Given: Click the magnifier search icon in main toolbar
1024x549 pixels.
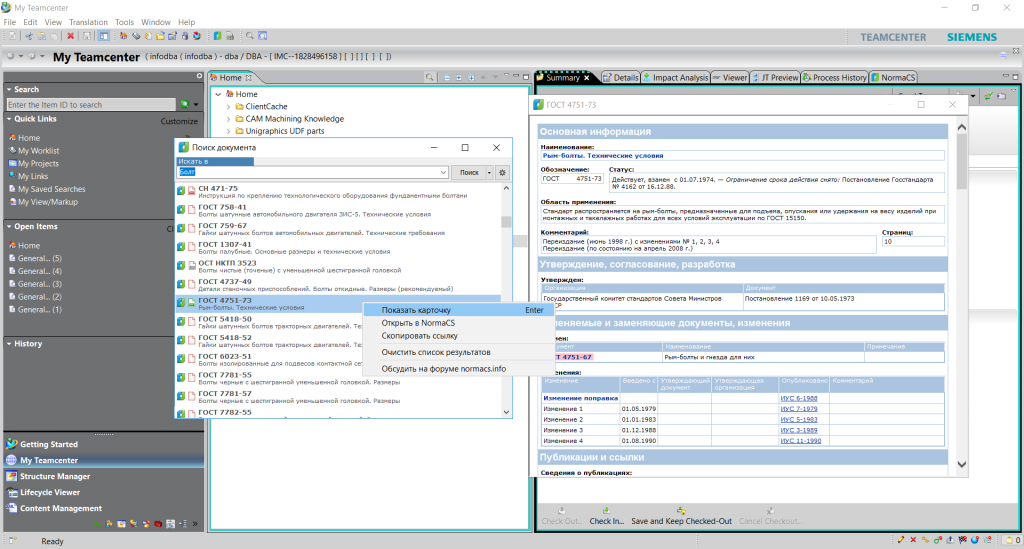Looking at the screenshot, I should click(249, 36).
